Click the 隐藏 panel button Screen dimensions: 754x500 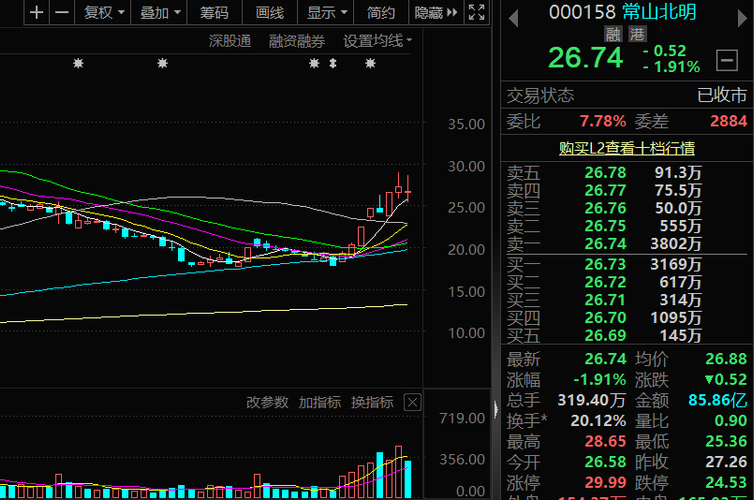point(436,12)
